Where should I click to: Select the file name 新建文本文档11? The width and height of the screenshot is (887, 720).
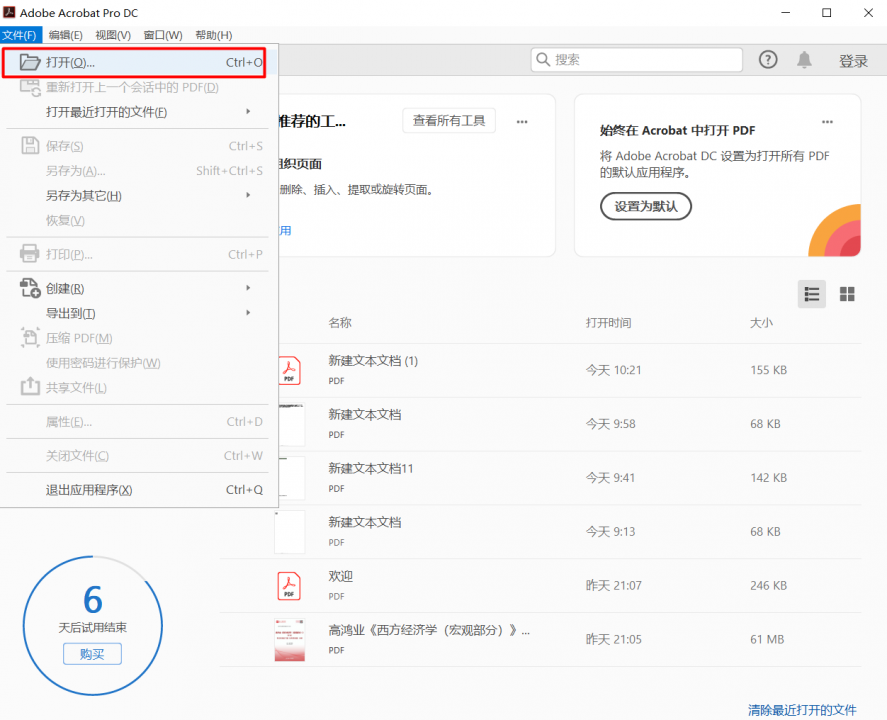click(x=371, y=468)
